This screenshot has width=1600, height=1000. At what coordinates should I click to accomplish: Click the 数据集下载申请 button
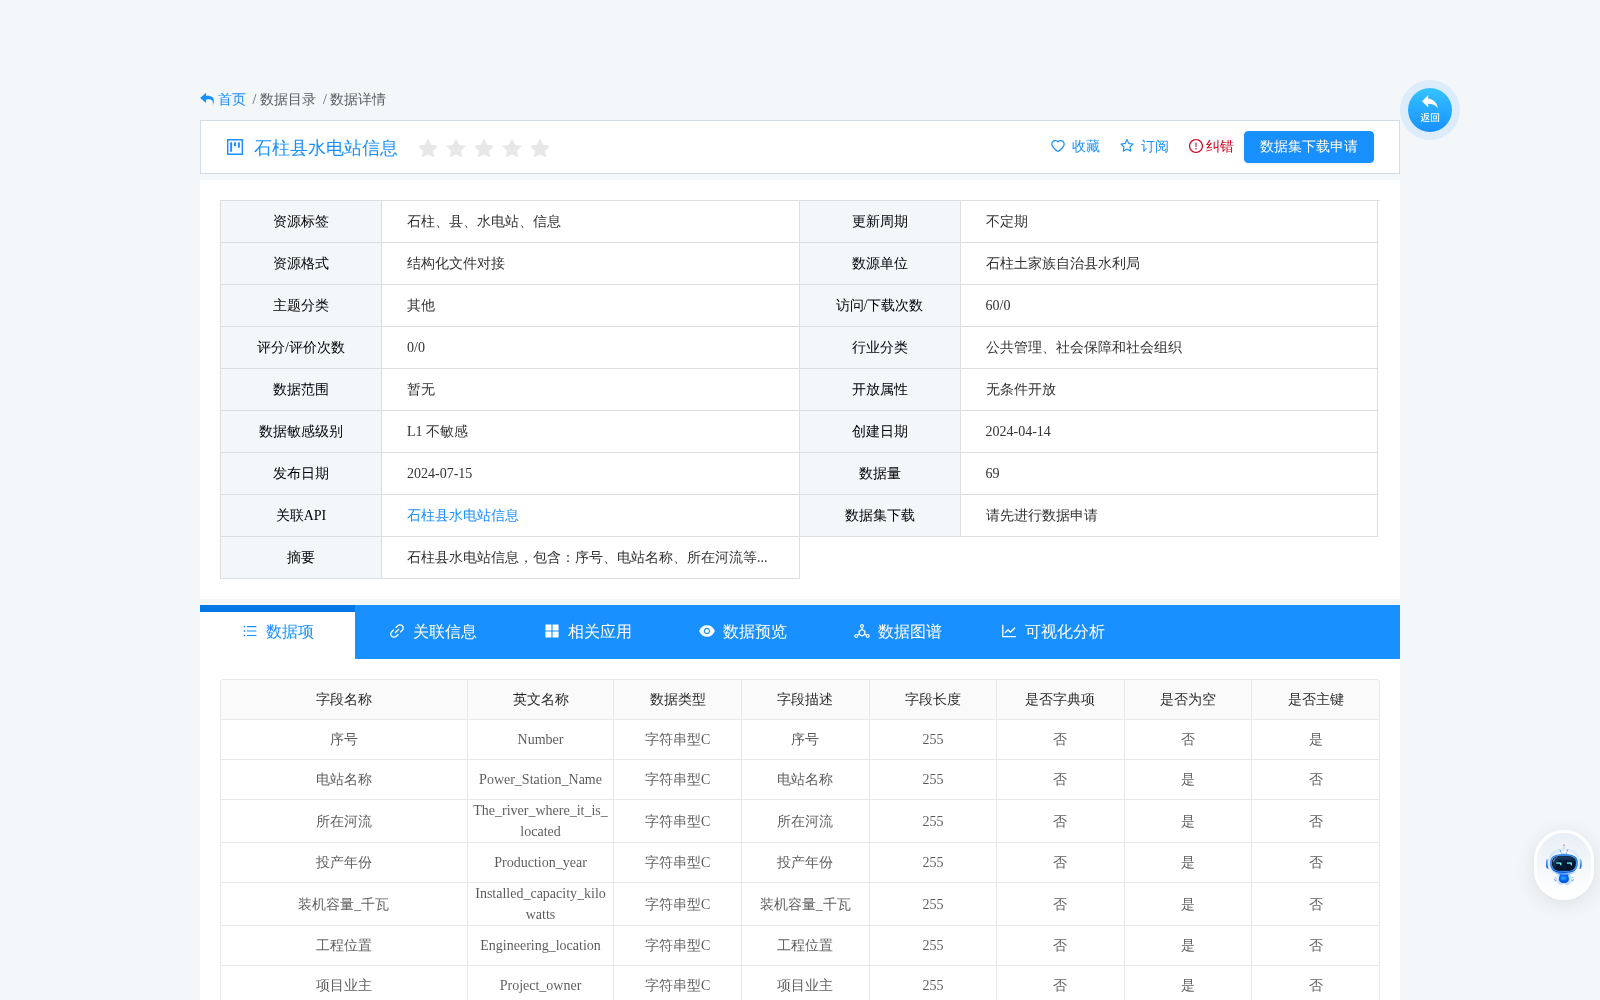1309,147
